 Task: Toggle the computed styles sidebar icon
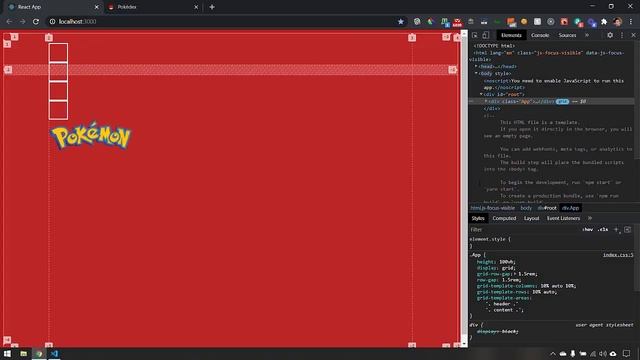628,230
